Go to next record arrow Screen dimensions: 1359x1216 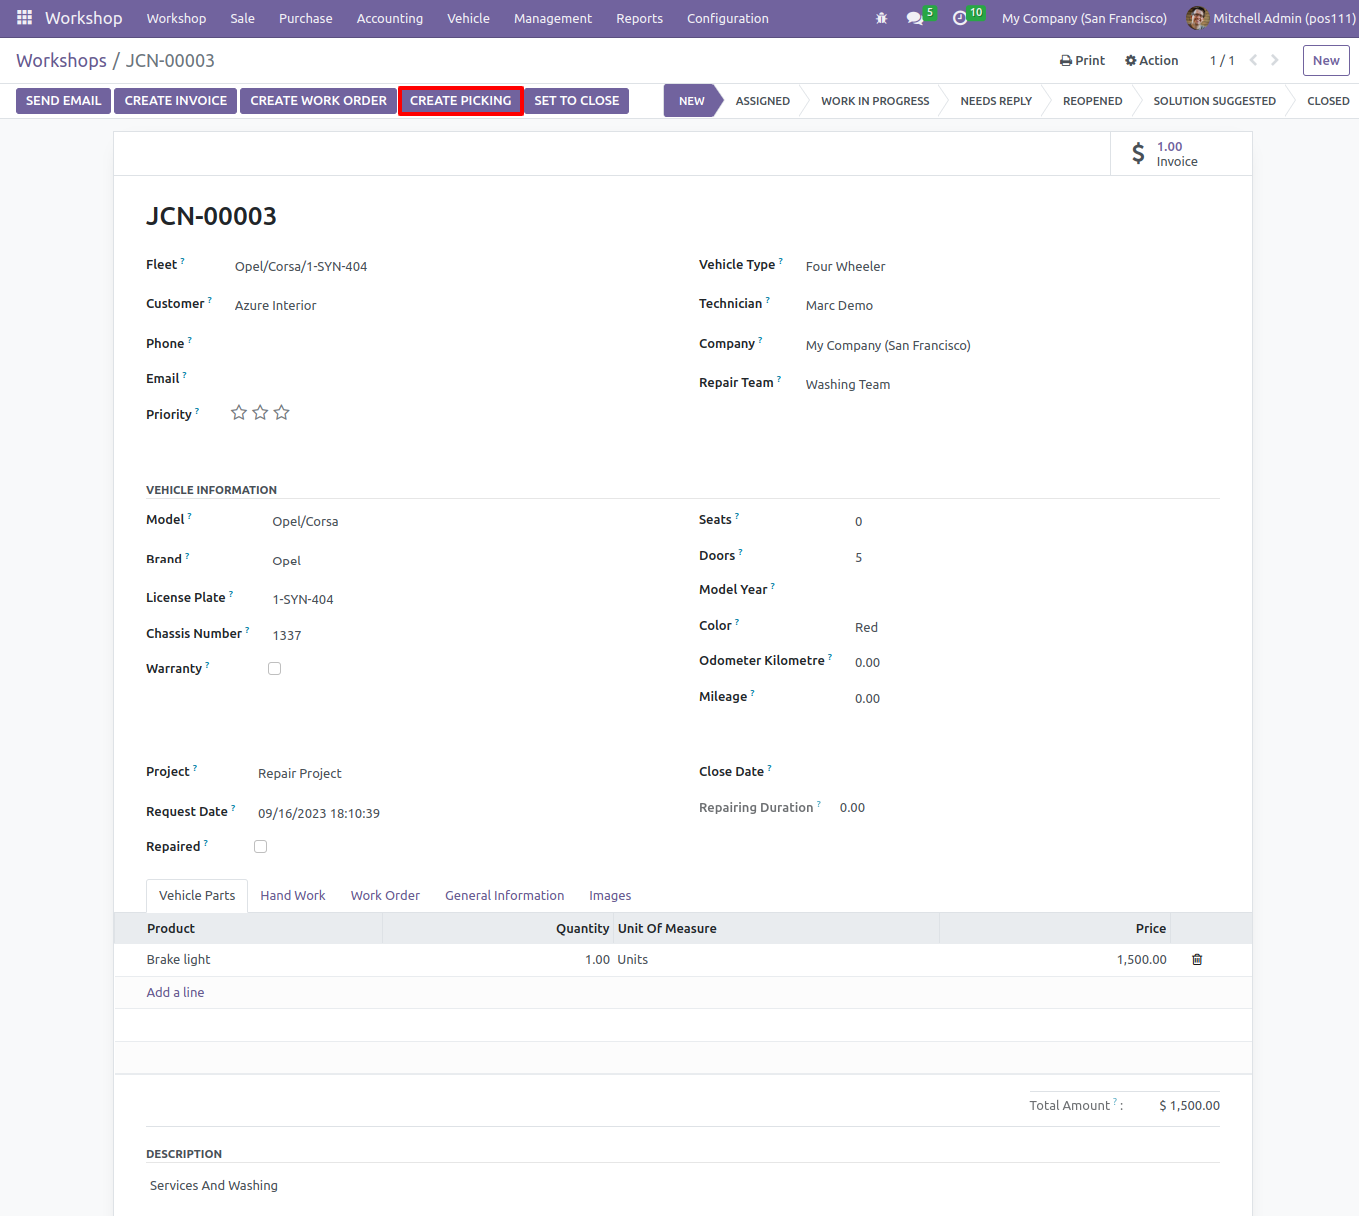point(1275,60)
